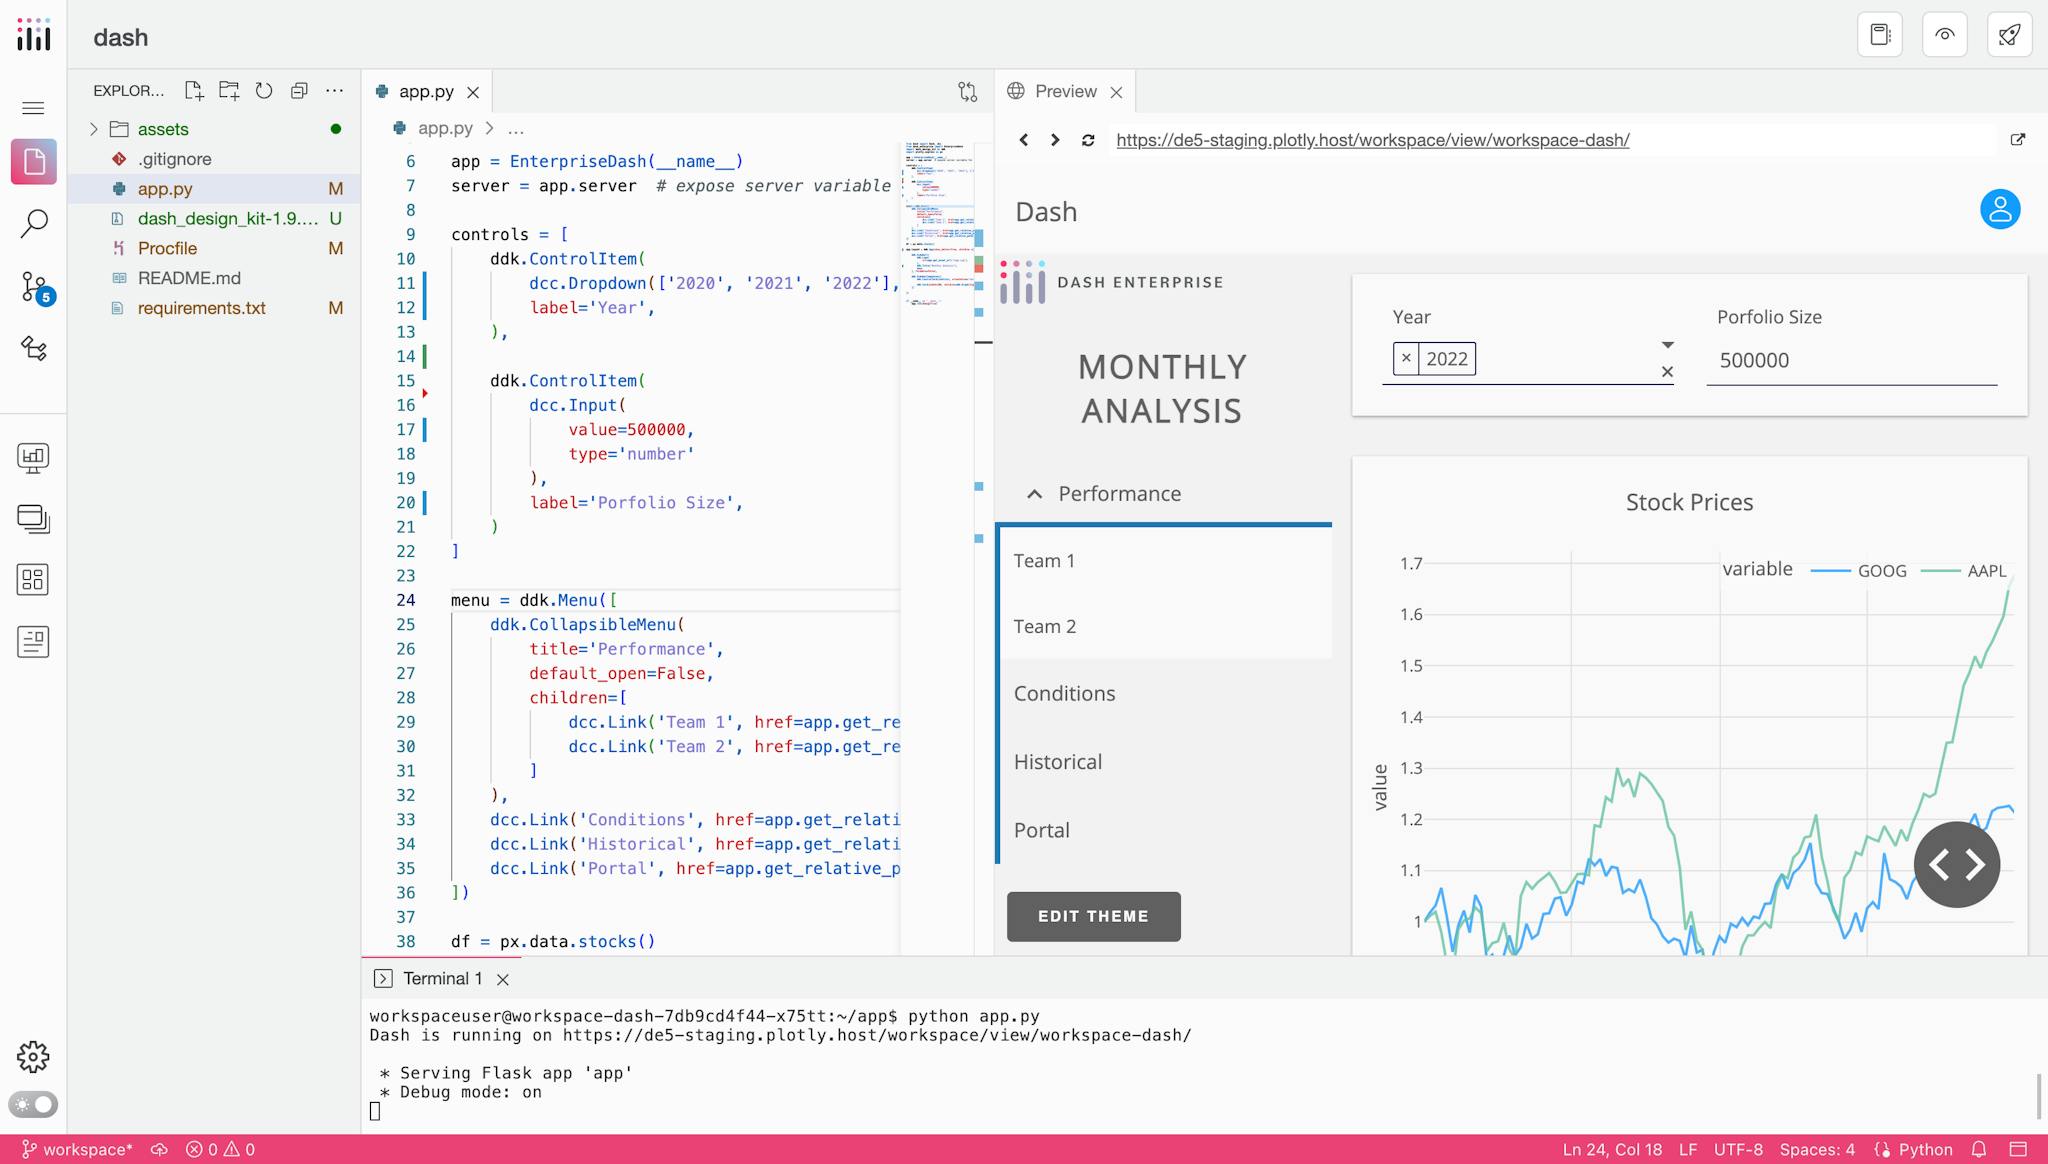Click the rocket deploy icon in top-right
Screen dimensions: 2048x1164
coord(2011,33)
